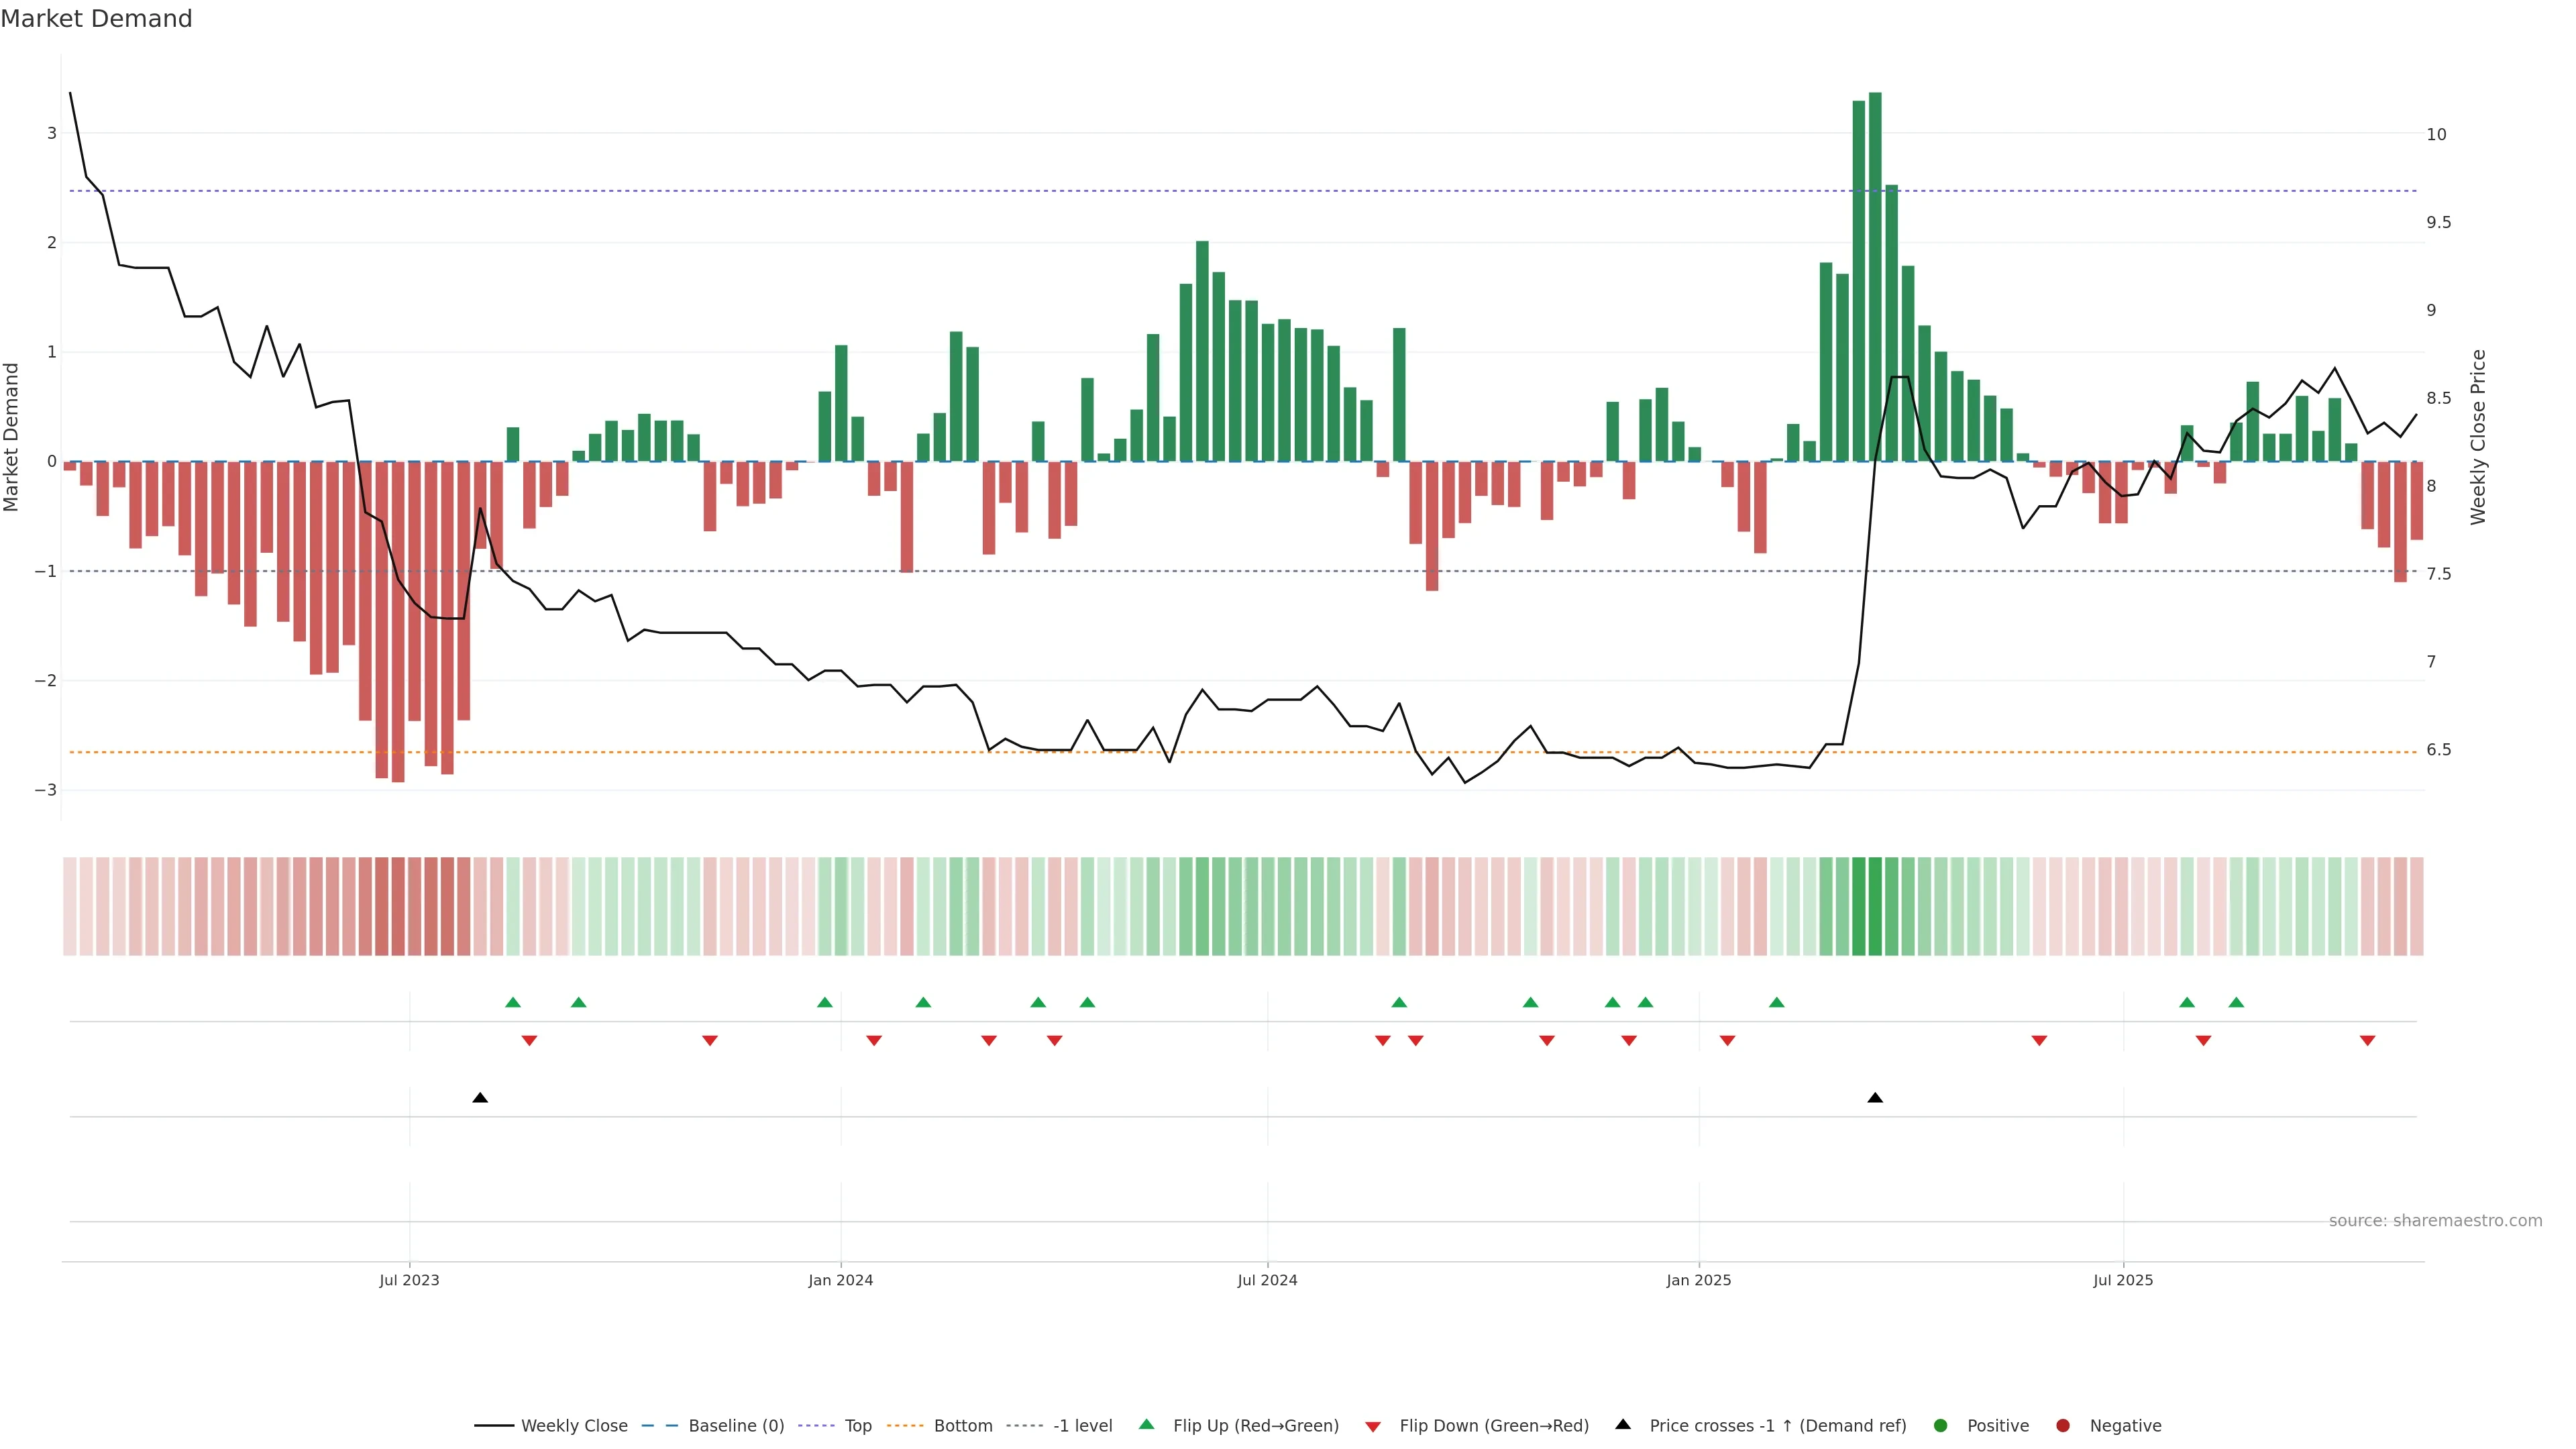Click the Negative red circle legend icon
This screenshot has width=2576, height=1449.
[2063, 1426]
